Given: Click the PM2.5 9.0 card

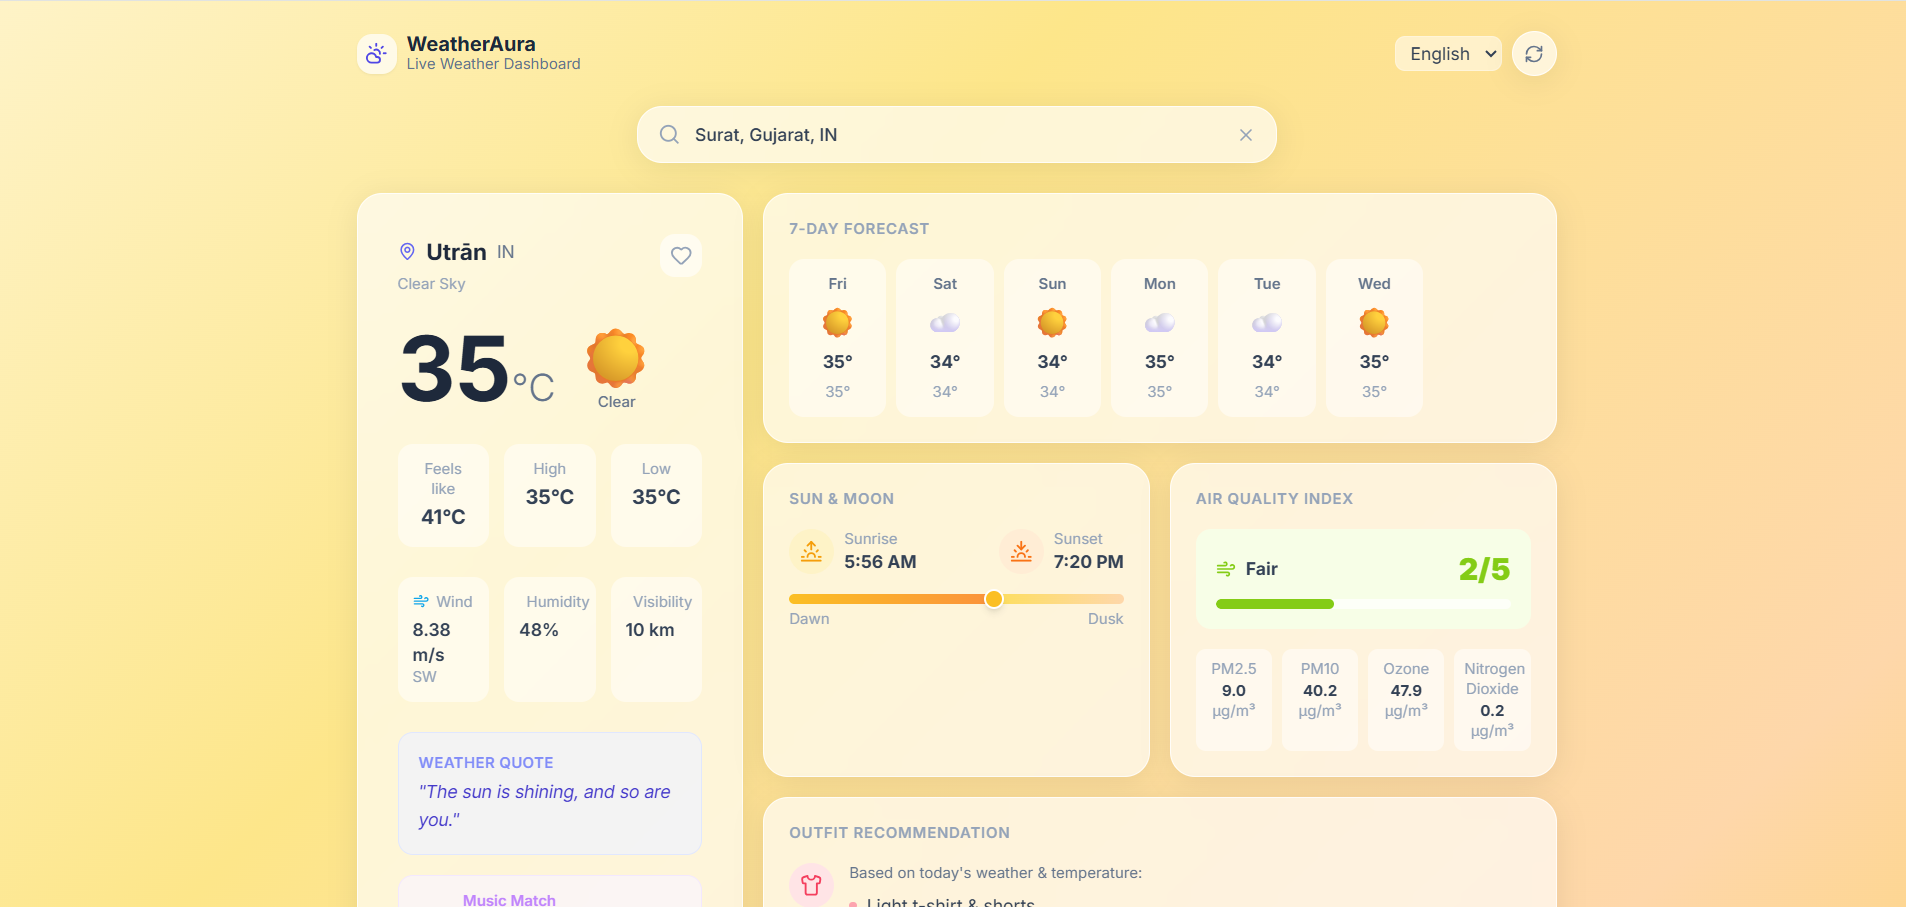Looking at the screenshot, I should [x=1234, y=699].
